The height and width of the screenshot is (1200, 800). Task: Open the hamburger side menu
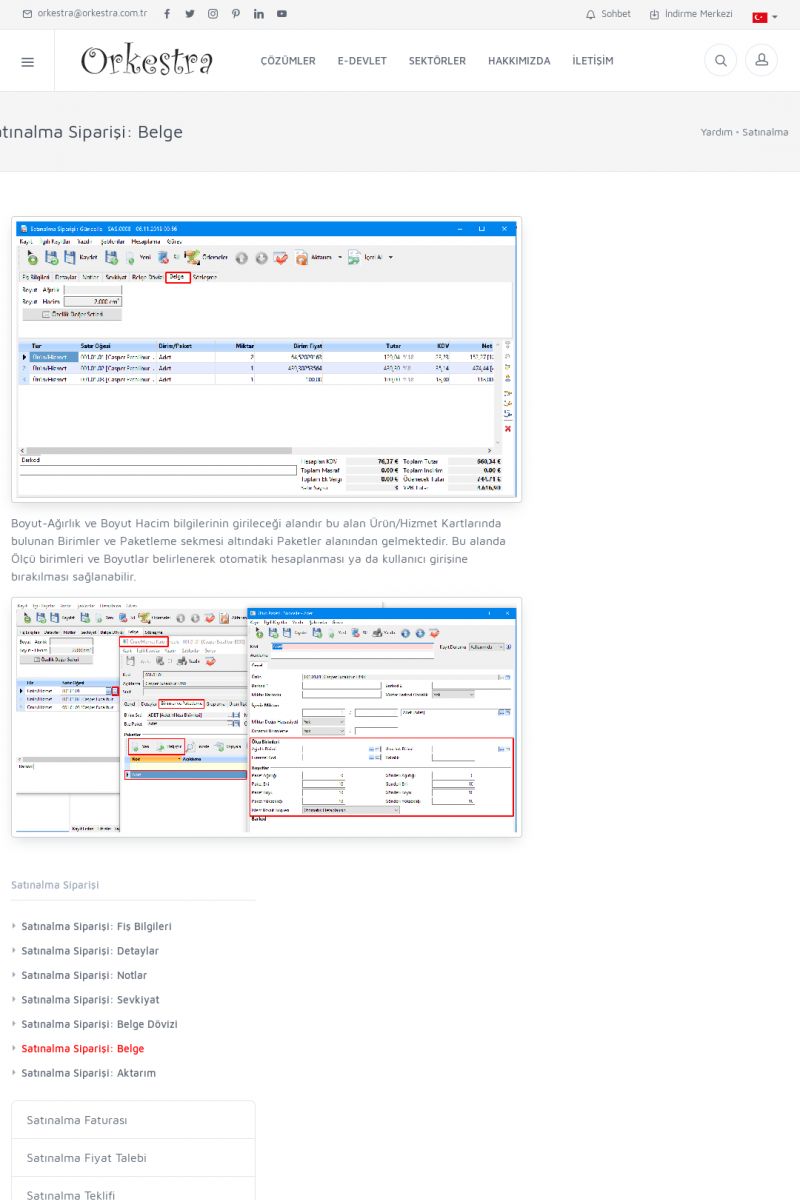tap(27, 61)
